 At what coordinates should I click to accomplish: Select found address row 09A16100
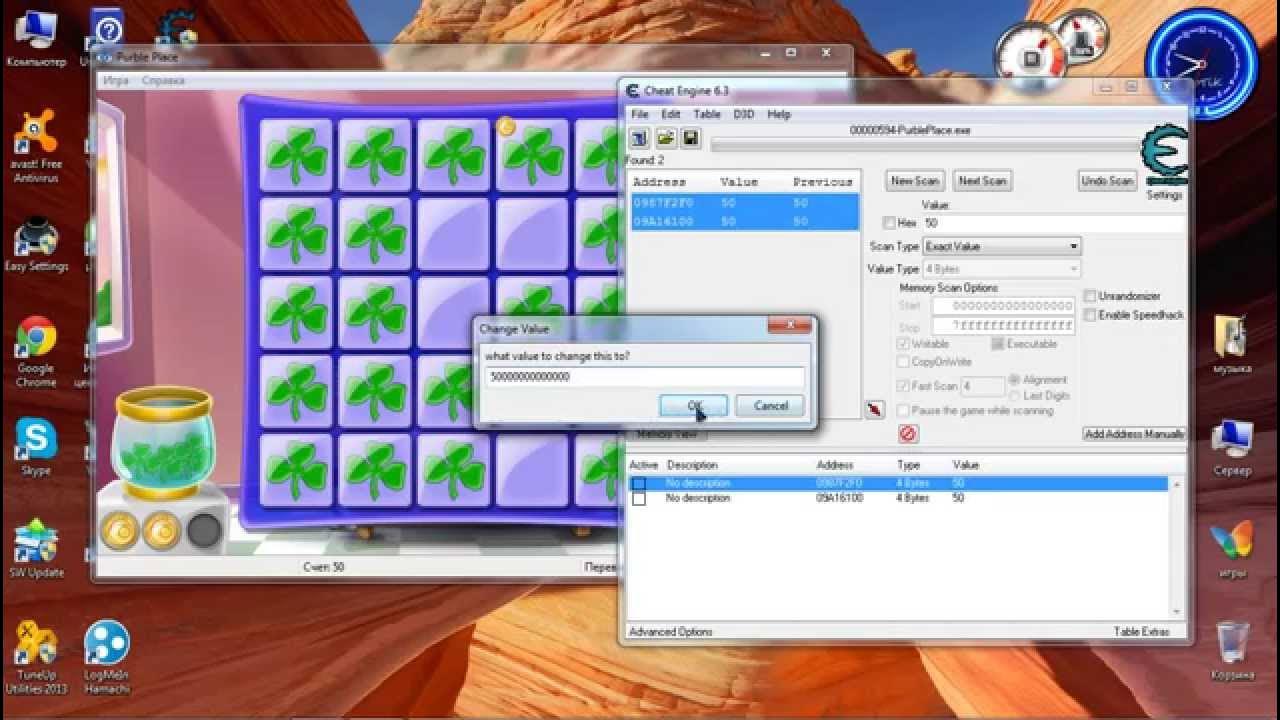pyautogui.click(x=744, y=221)
